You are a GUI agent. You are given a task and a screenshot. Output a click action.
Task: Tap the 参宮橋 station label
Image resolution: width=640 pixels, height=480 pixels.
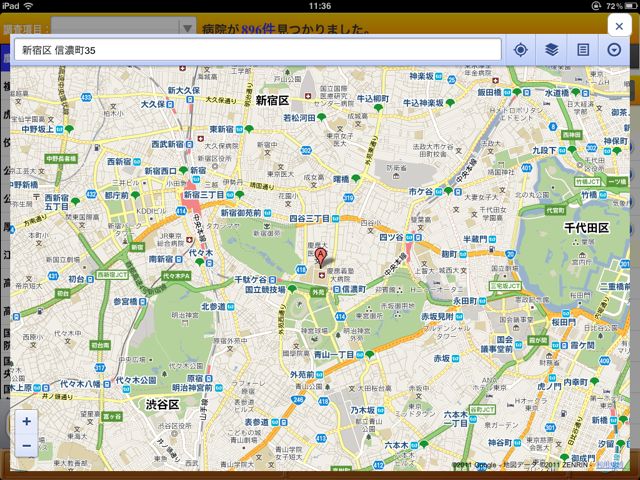[x=125, y=302]
